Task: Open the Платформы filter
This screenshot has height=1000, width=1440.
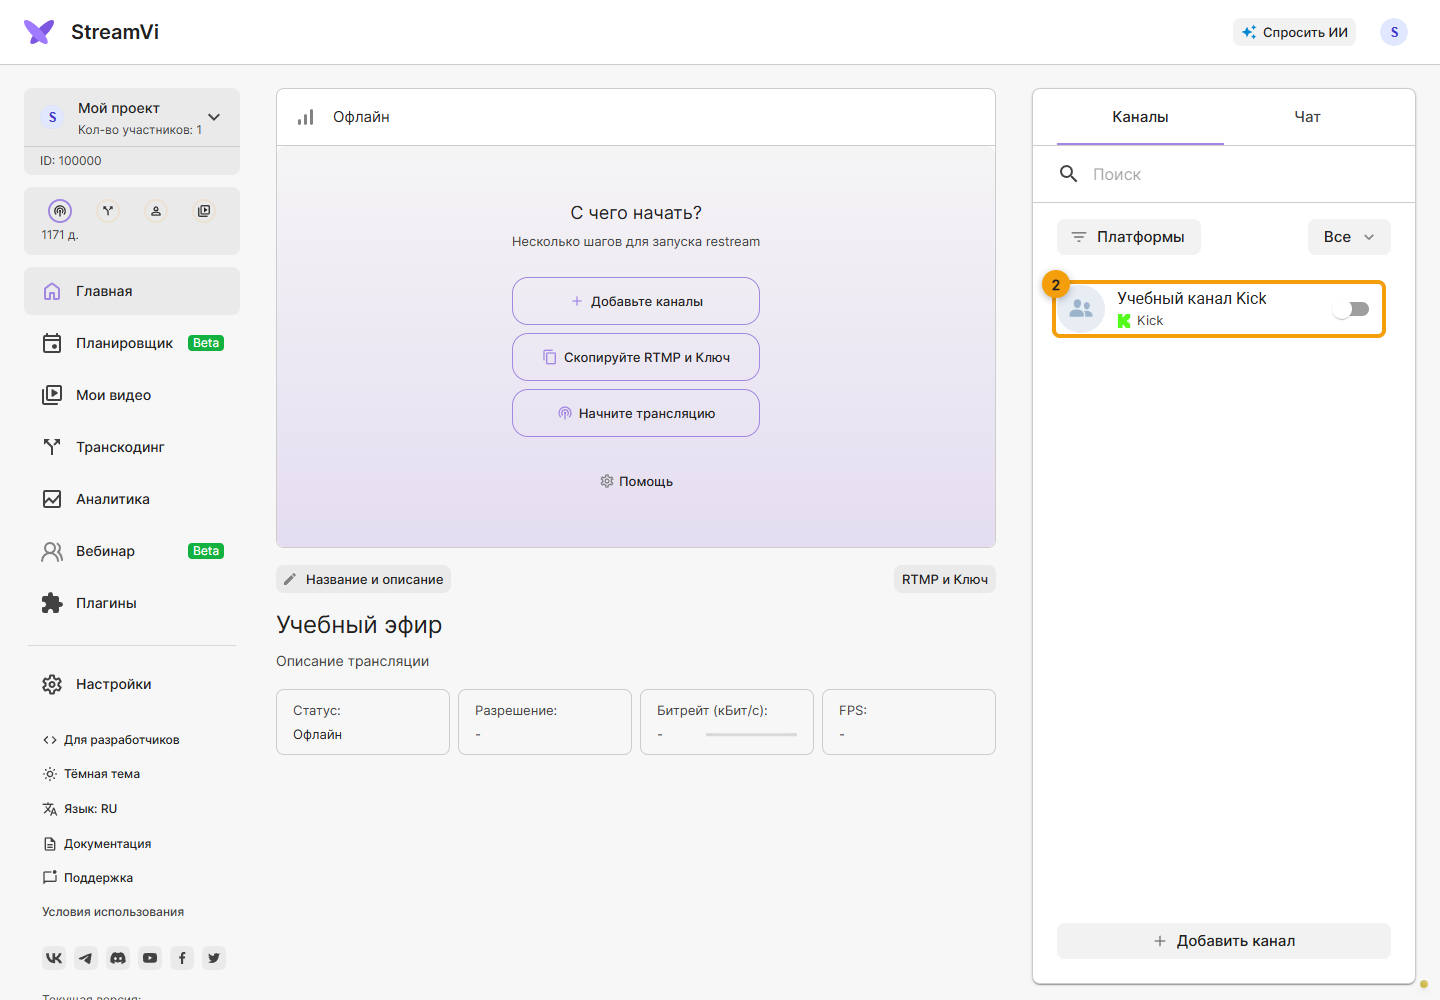Action: (1129, 237)
